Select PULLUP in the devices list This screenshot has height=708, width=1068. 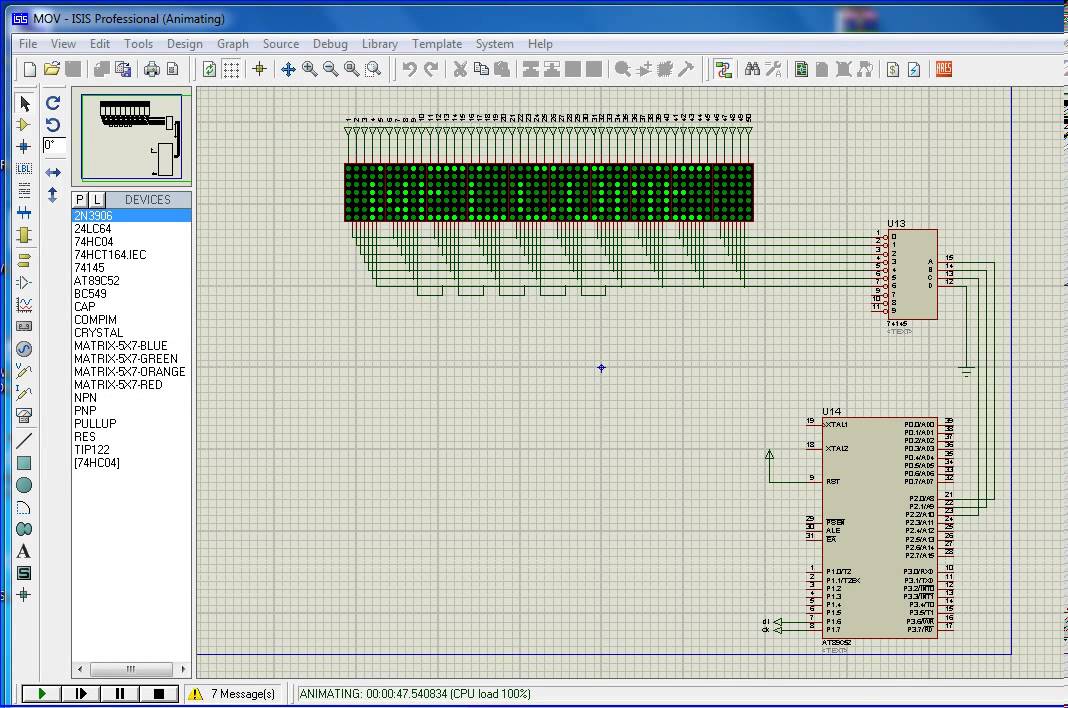(x=95, y=423)
